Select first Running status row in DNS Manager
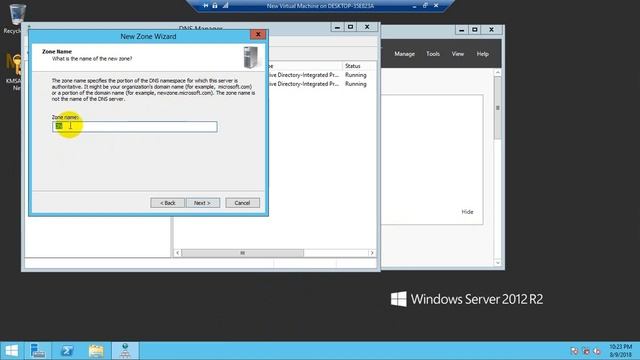The image size is (640, 360). (356, 75)
